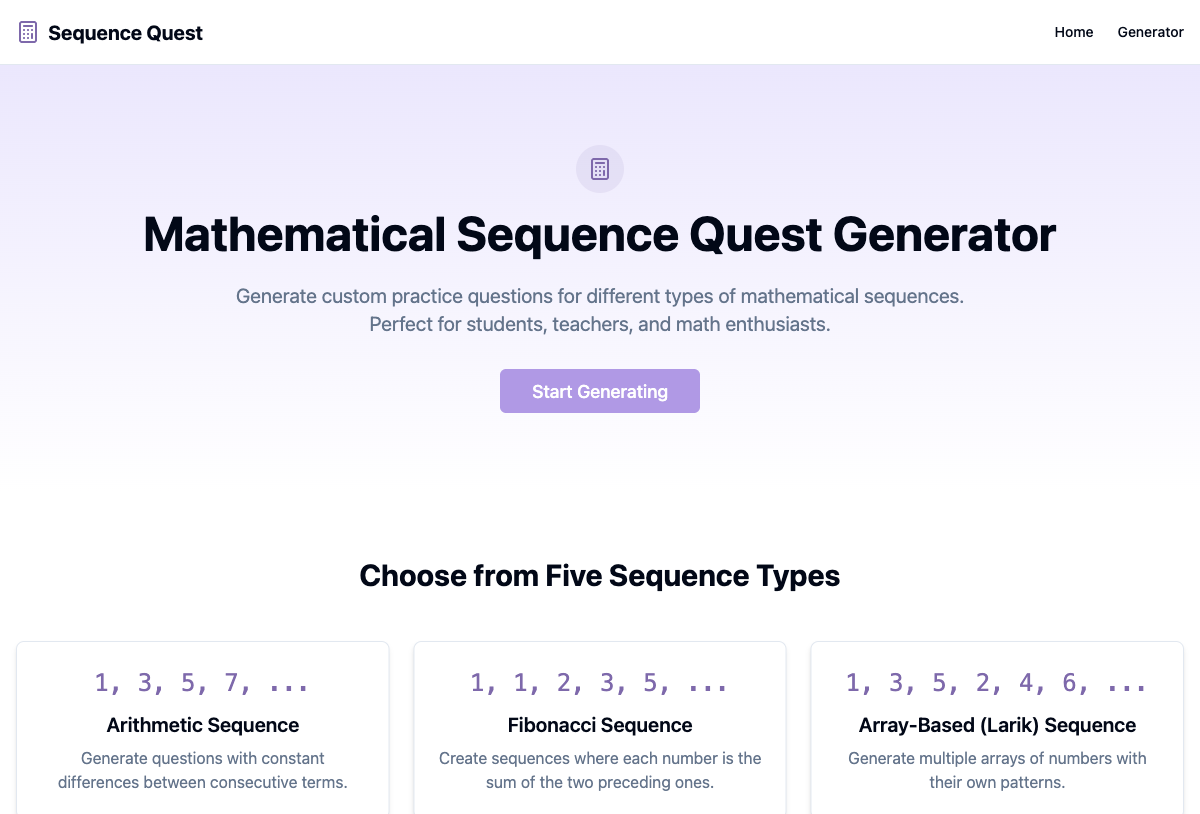Viewport: 1200px width, 814px height.
Task: Select the Array-Based (Larik) Sequence title
Action: coord(997,725)
